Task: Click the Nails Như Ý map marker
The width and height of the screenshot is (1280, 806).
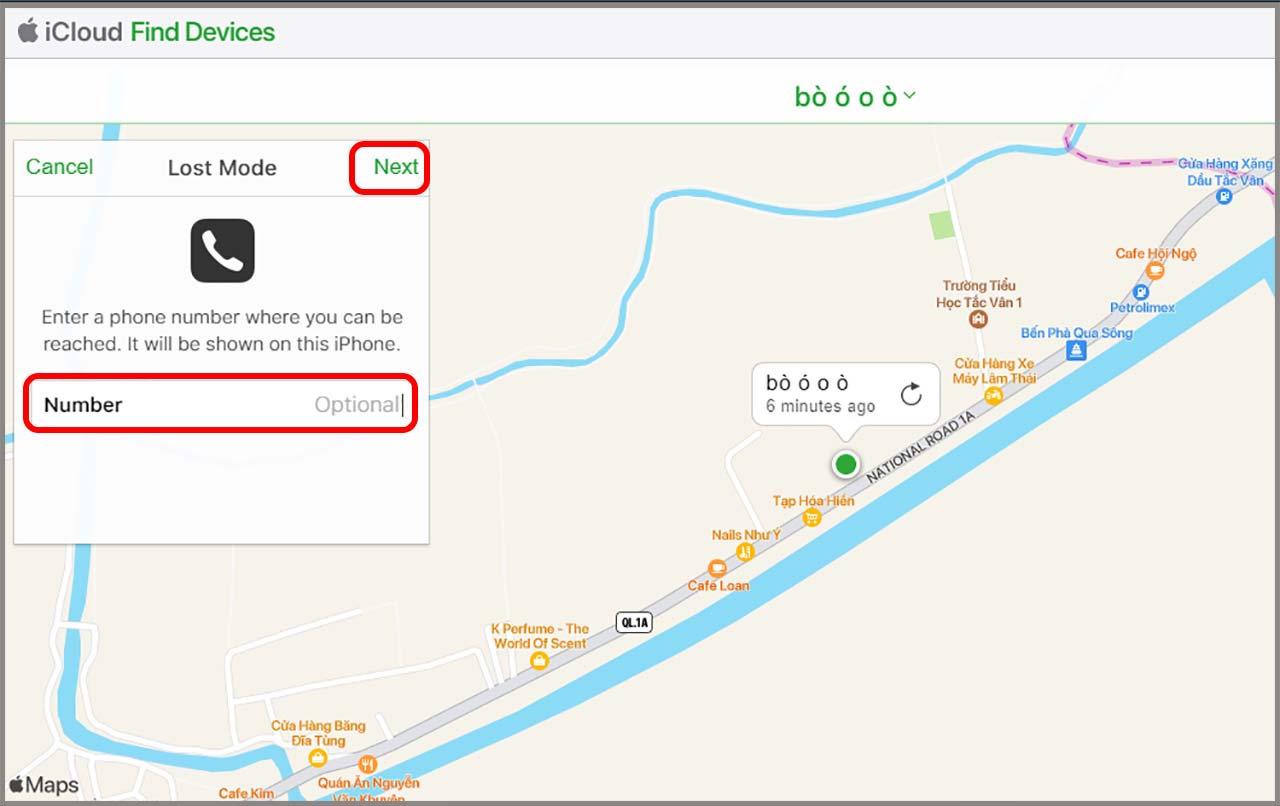Action: pos(745,552)
